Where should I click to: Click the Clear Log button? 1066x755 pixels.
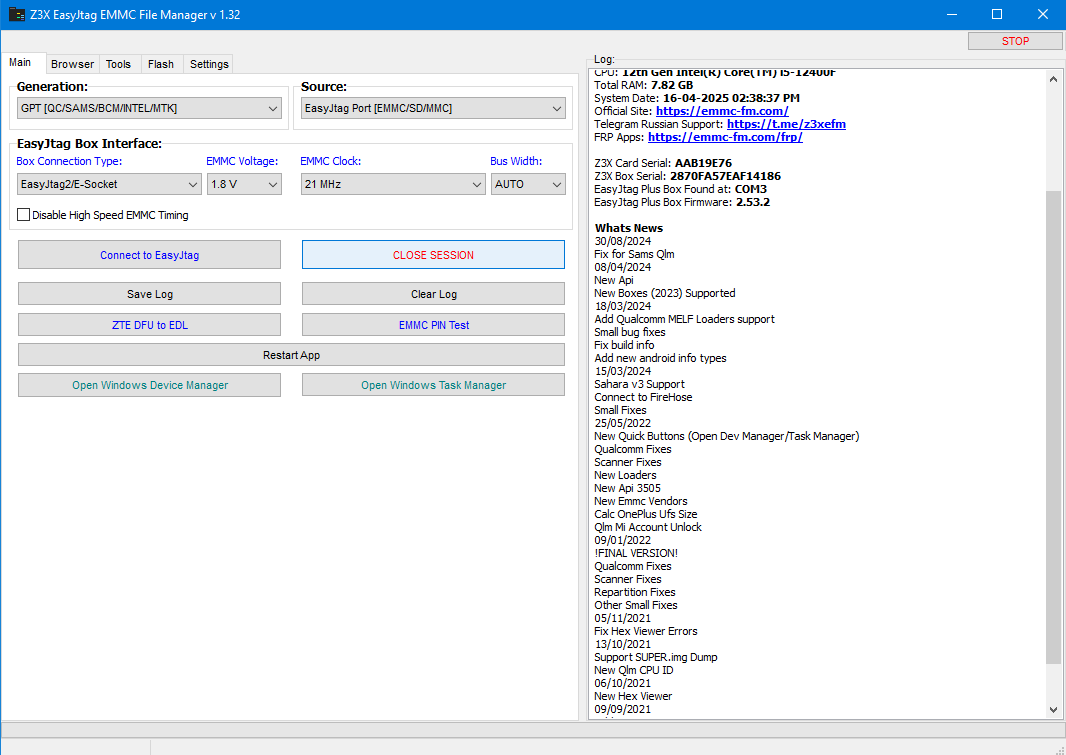tap(433, 294)
